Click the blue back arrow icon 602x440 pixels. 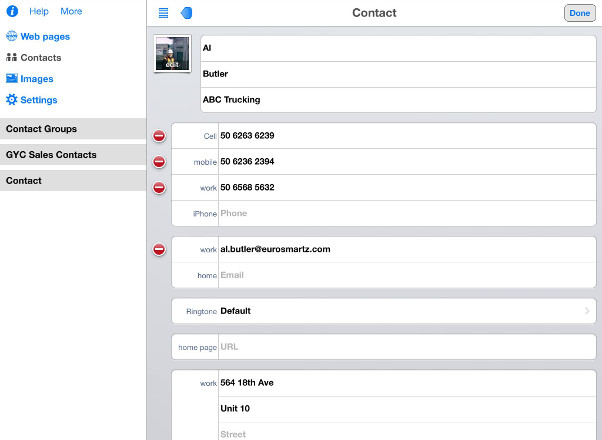186,13
